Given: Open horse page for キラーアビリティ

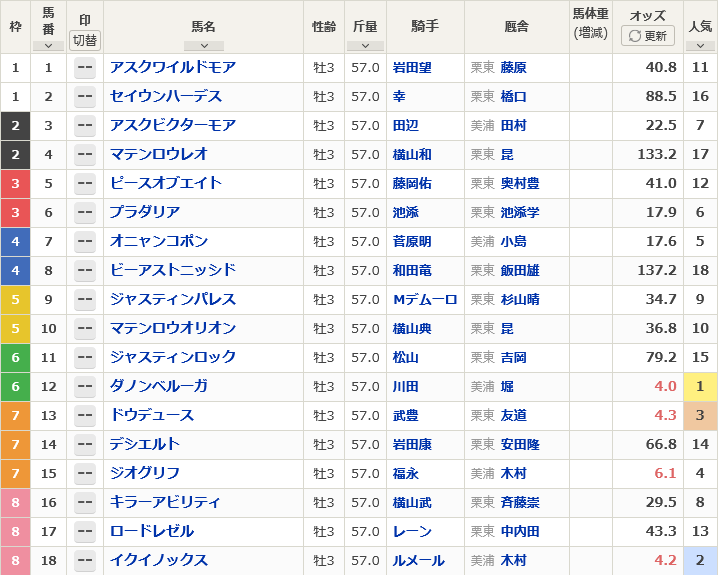Looking at the screenshot, I should (165, 502).
